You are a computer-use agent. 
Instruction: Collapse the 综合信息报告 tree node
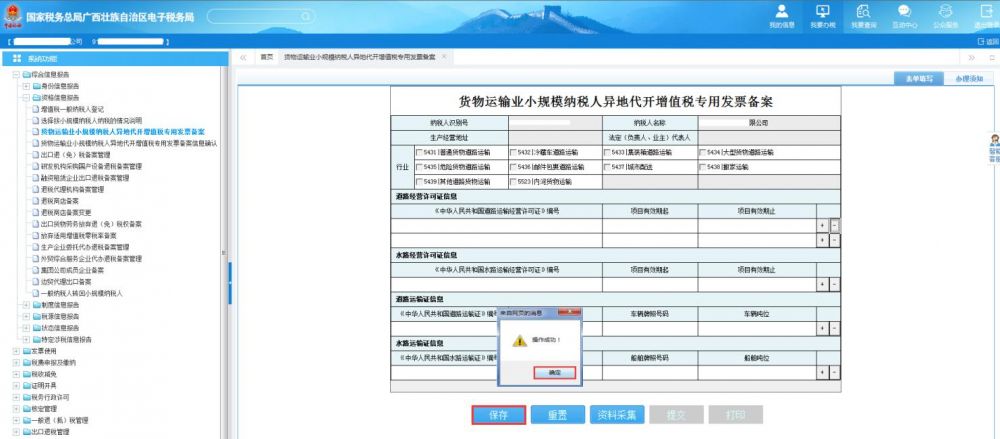(x=15, y=75)
